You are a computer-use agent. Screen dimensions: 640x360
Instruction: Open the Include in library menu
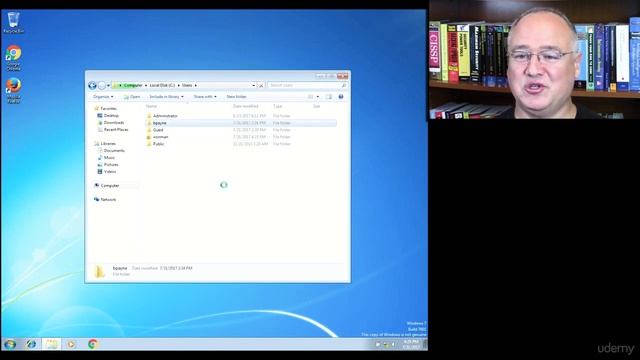pyautogui.click(x=166, y=97)
